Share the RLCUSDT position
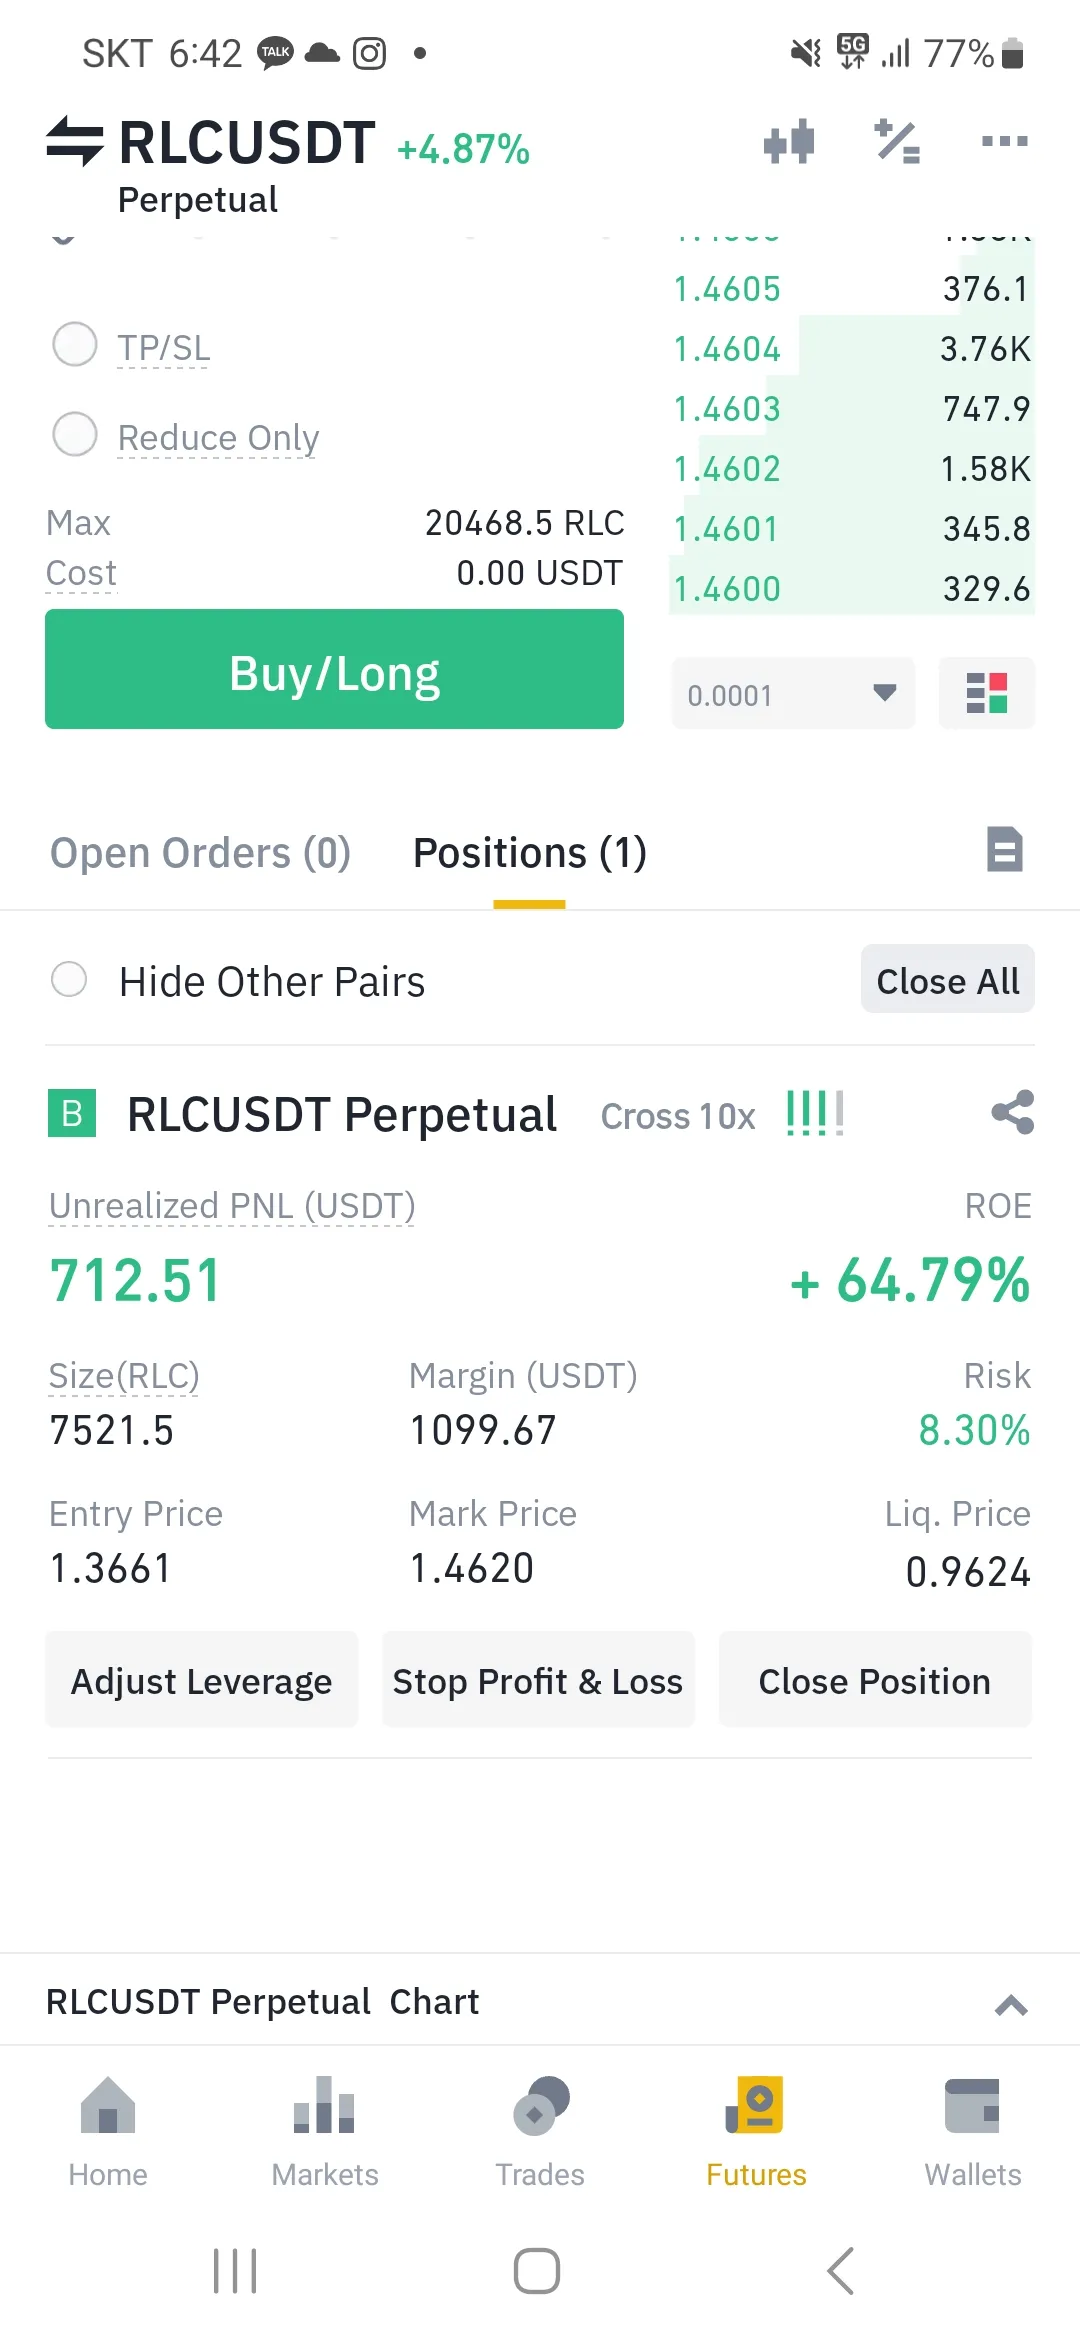1080x2340 pixels. (1012, 1112)
